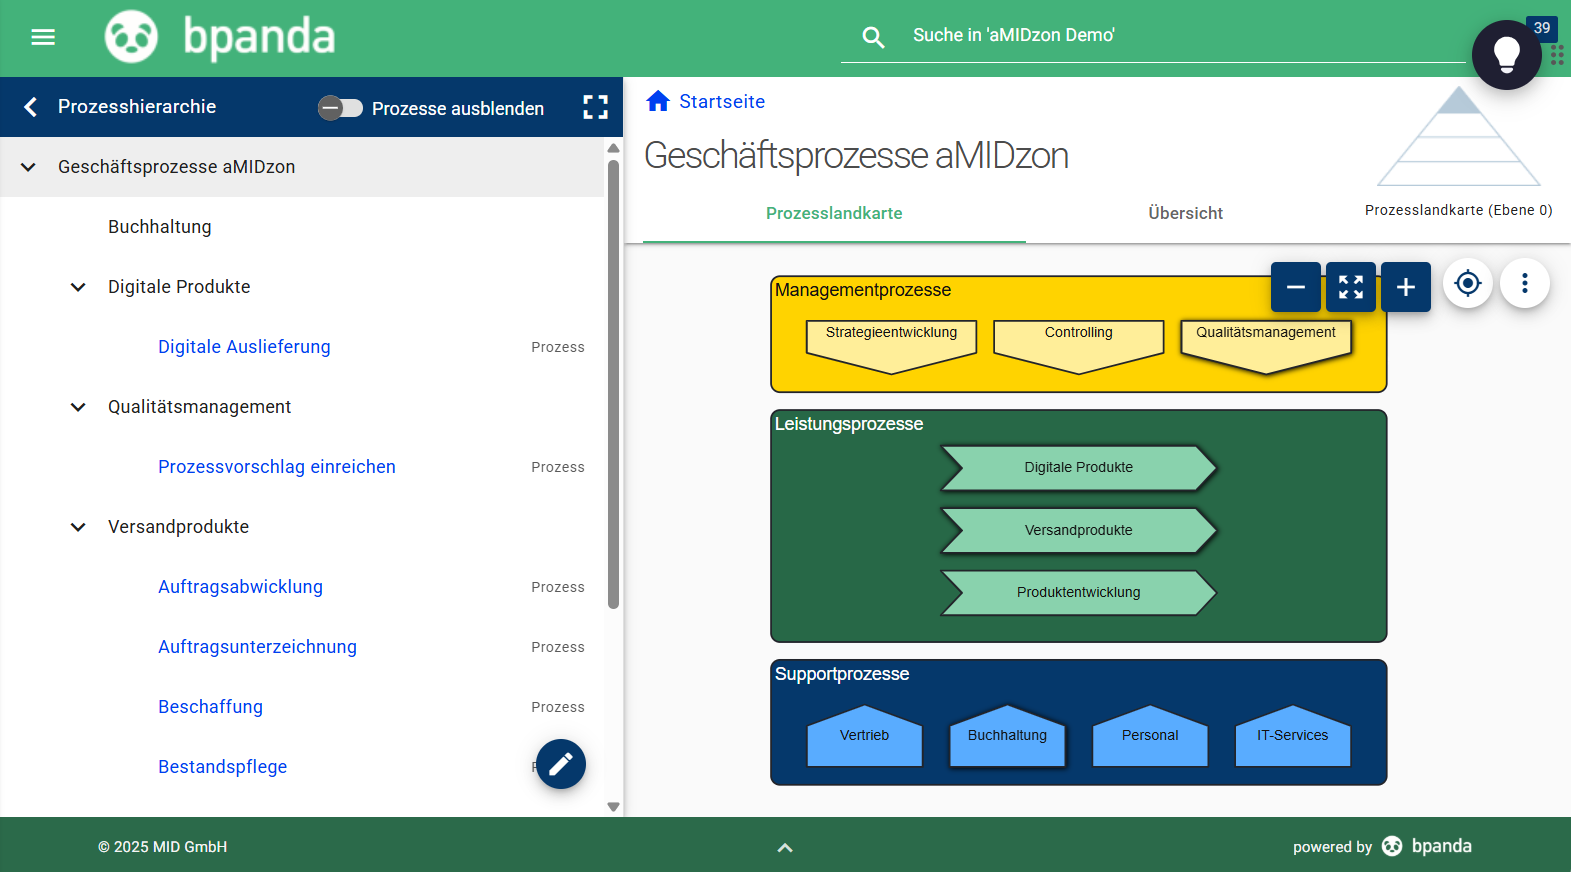Toggle Prozesse ausblenden switch
Viewport: 1571px width, 872px height.
(341, 108)
